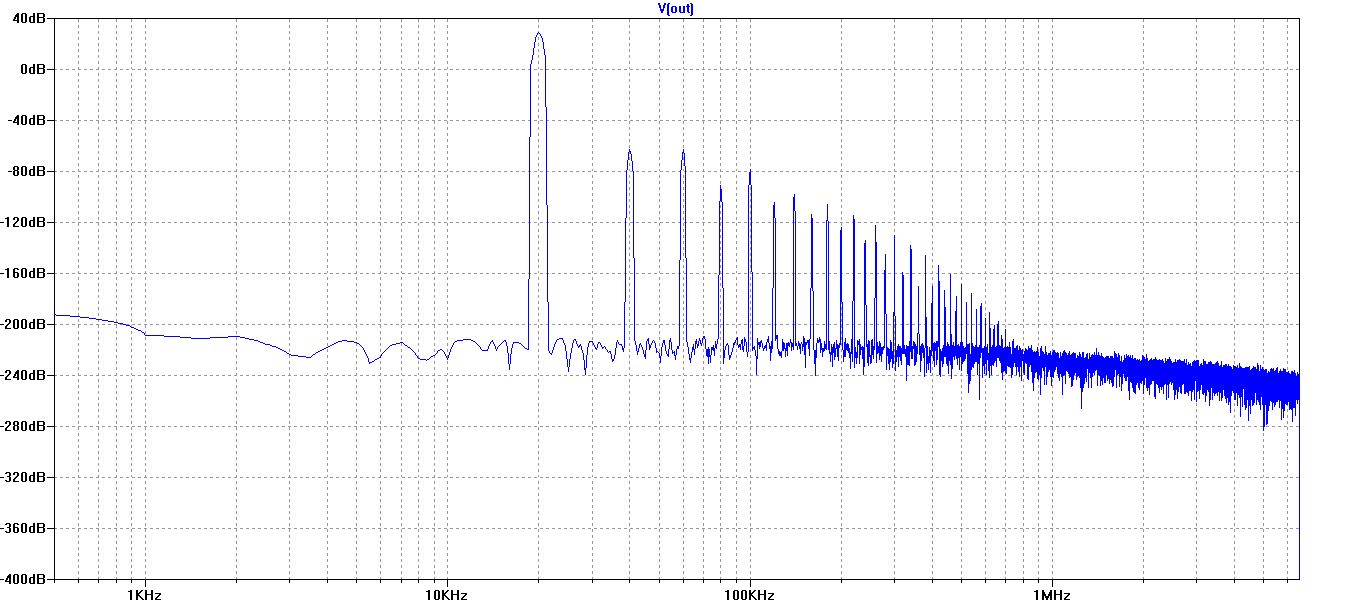1362x605 pixels.
Task: Click the -400dB axis label
Action: pyautogui.click(x=25, y=579)
